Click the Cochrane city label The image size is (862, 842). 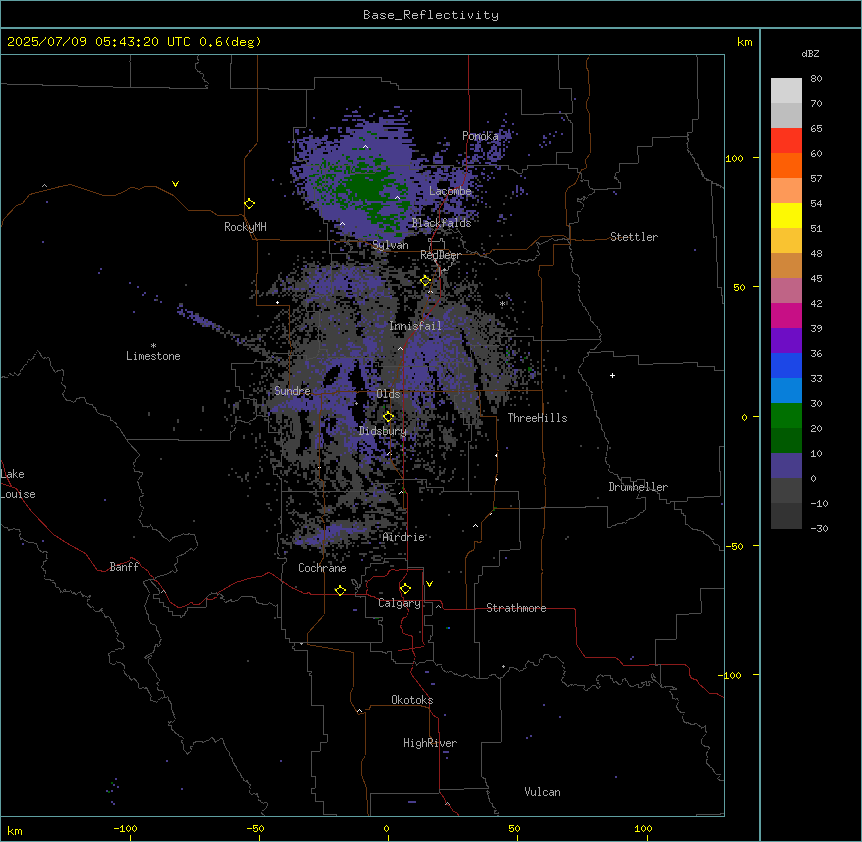(322, 568)
